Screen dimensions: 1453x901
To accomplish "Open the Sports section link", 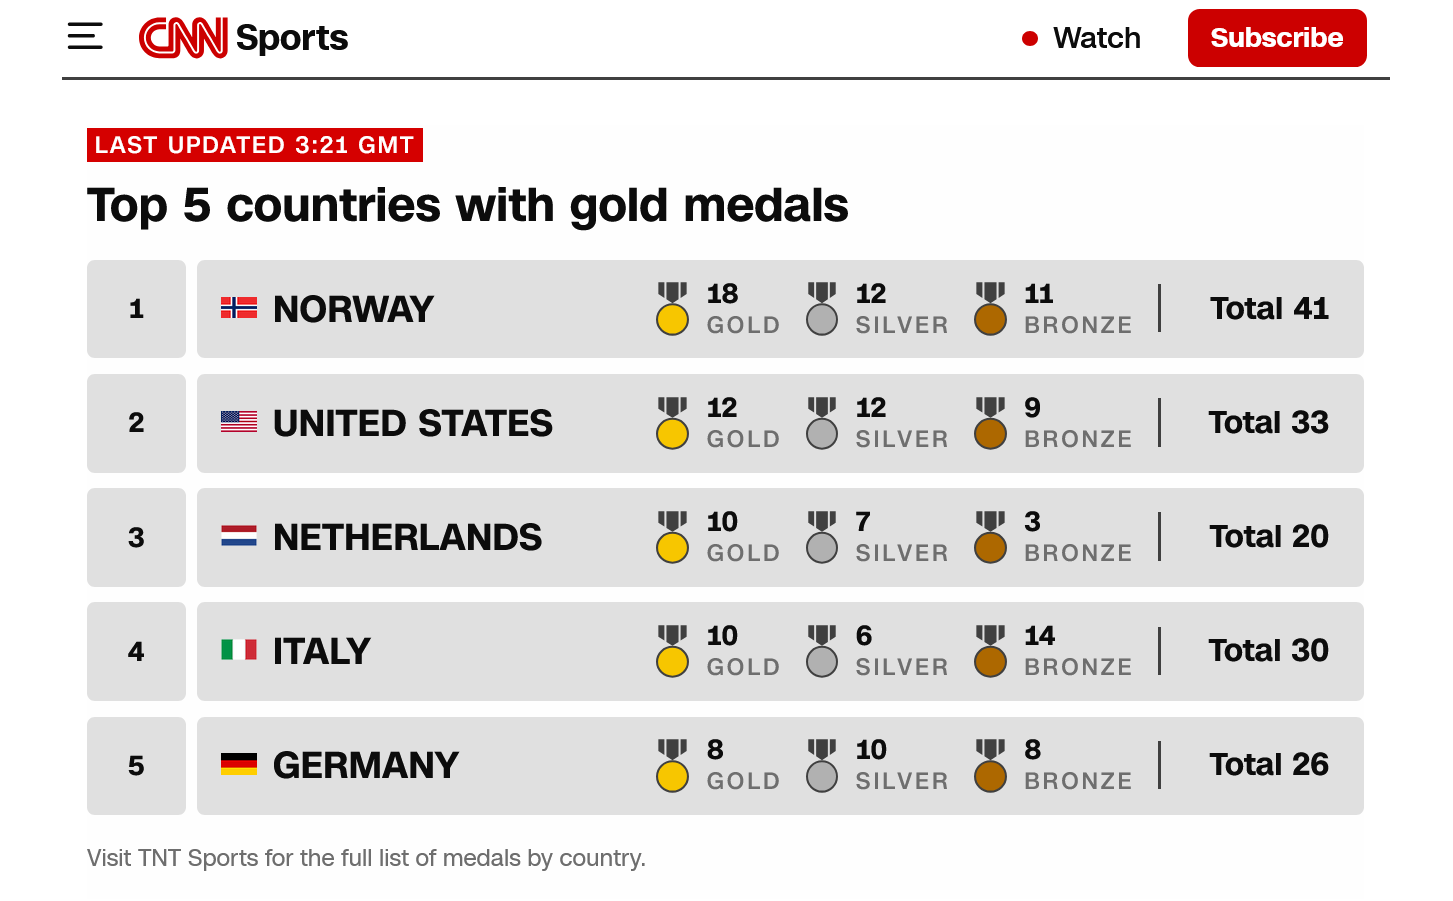I will tap(292, 38).
